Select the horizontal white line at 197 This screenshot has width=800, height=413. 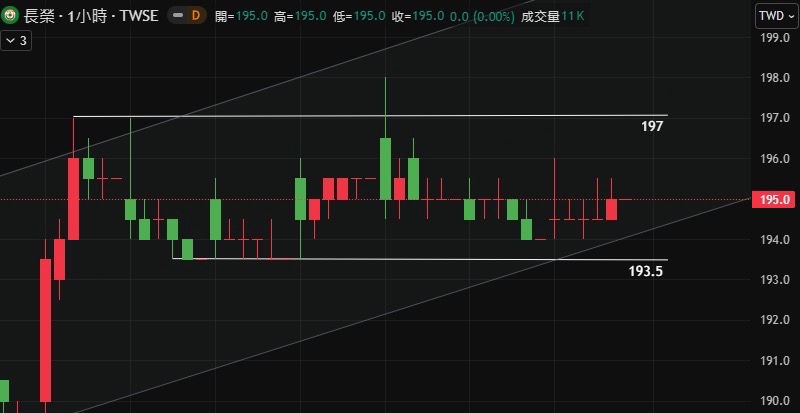370,116
